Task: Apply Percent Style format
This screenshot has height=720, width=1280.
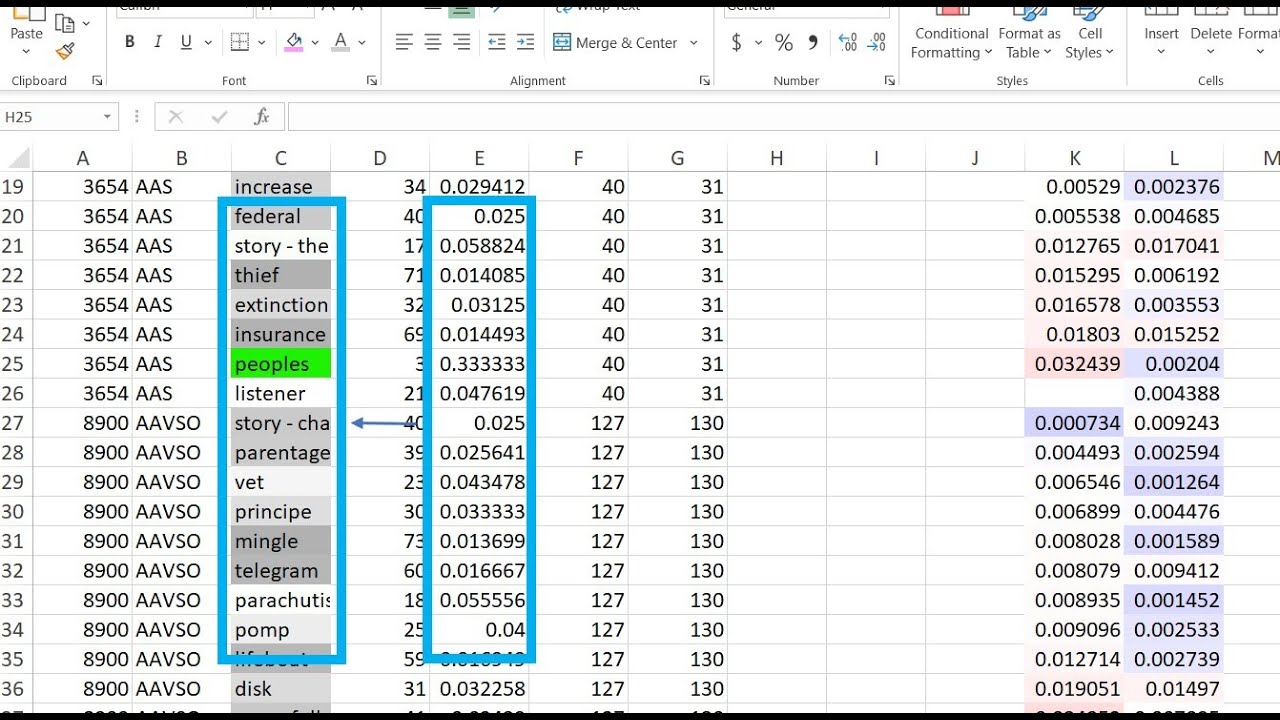Action: [x=784, y=43]
